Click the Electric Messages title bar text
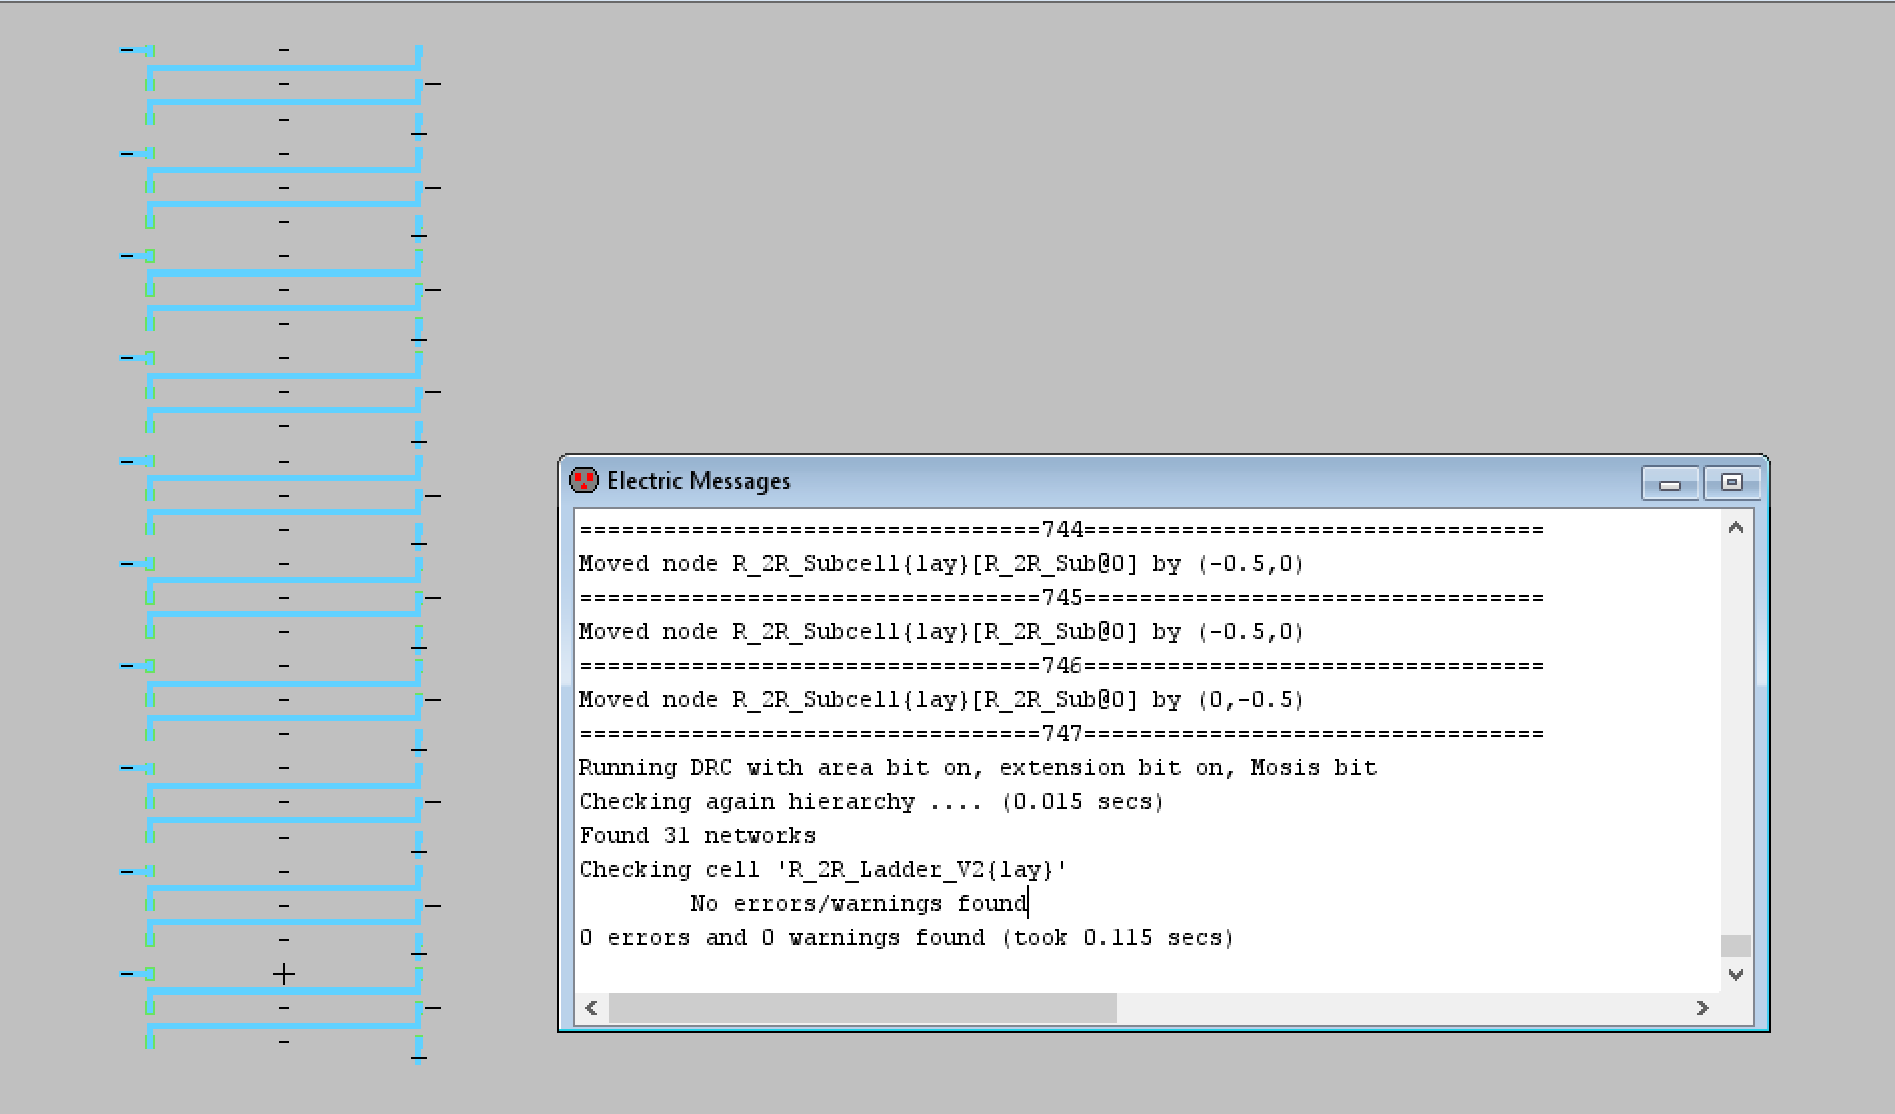This screenshot has width=1895, height=1114. [698, 481]
